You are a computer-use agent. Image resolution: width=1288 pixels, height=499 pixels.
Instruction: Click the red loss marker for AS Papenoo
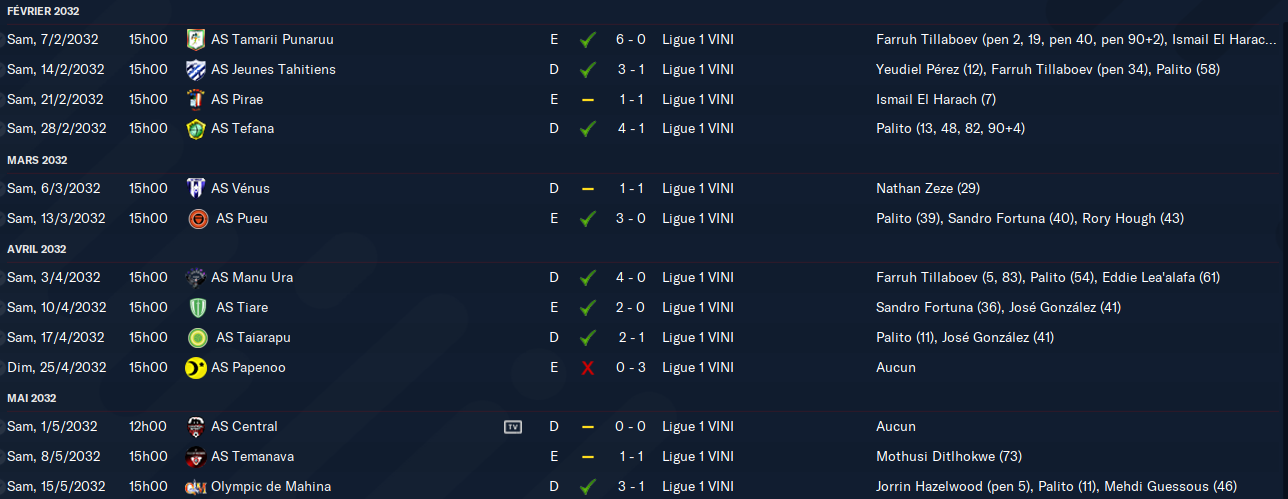point(588,368)
